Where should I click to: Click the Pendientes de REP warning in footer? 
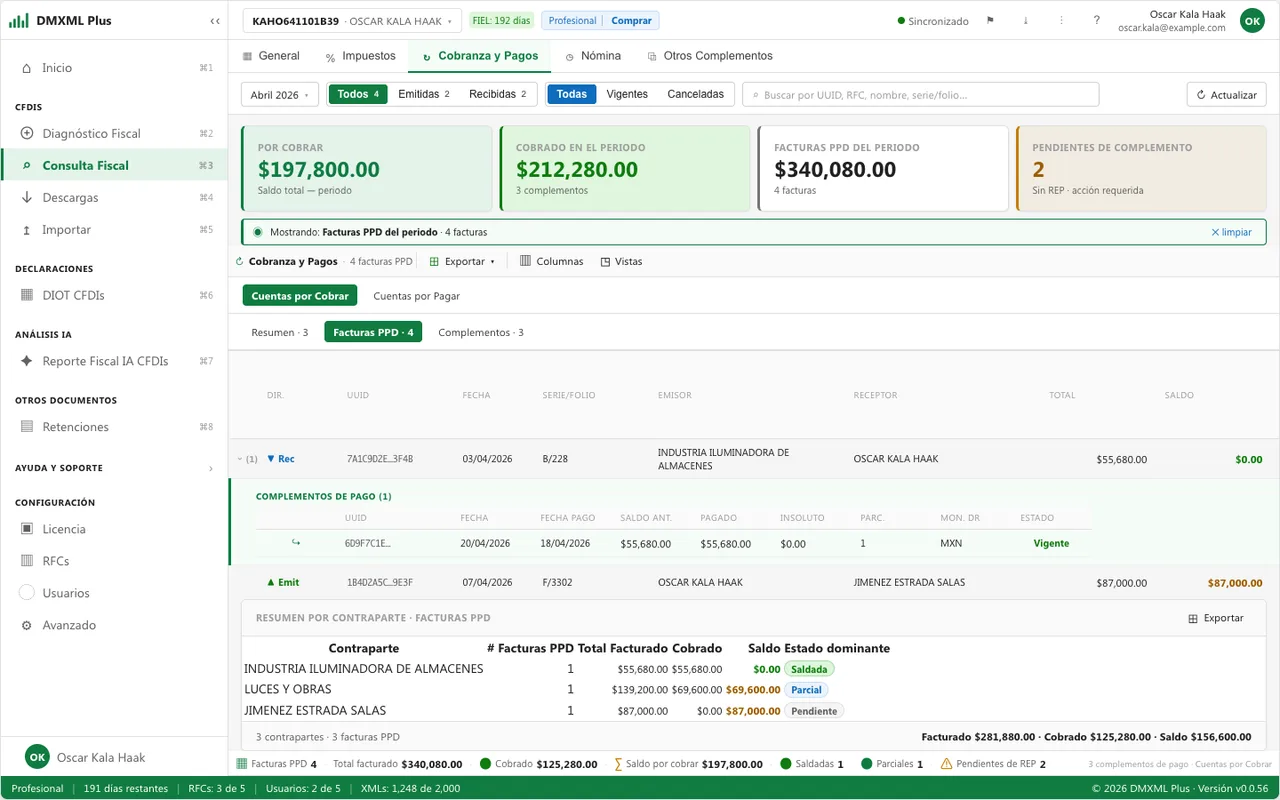click(x=993, y=763)
